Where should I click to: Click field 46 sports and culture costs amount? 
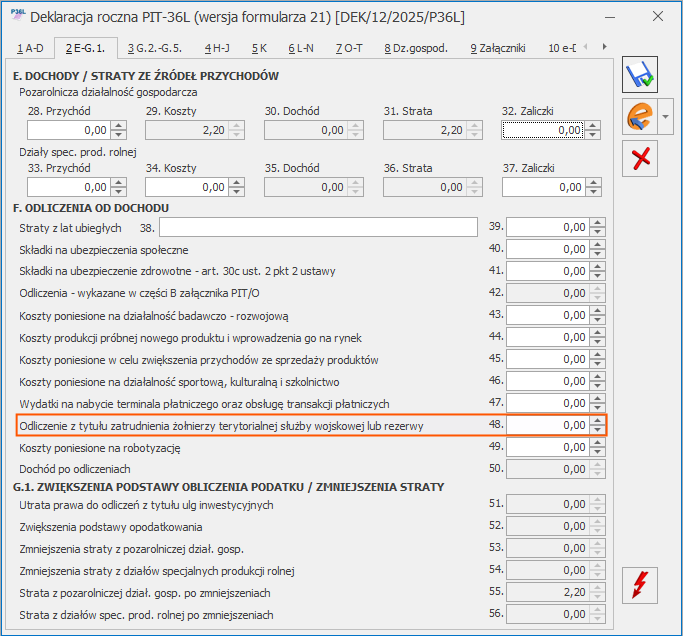pos(548,381)
